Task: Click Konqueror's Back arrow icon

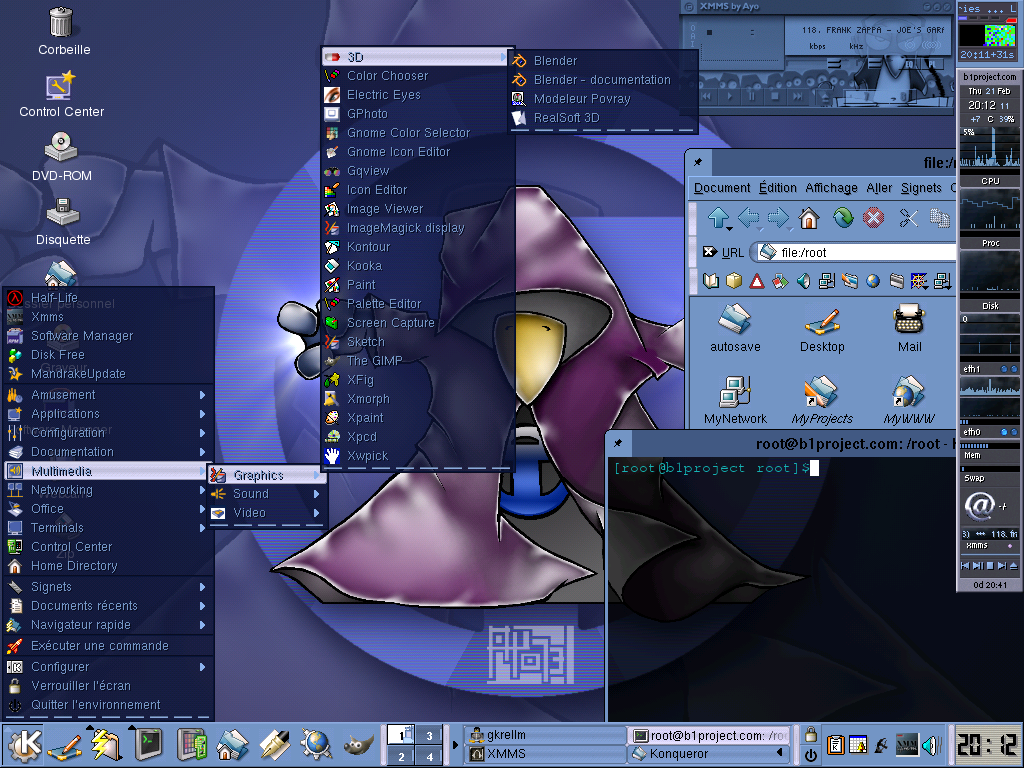Action: (x=749, y=218)
